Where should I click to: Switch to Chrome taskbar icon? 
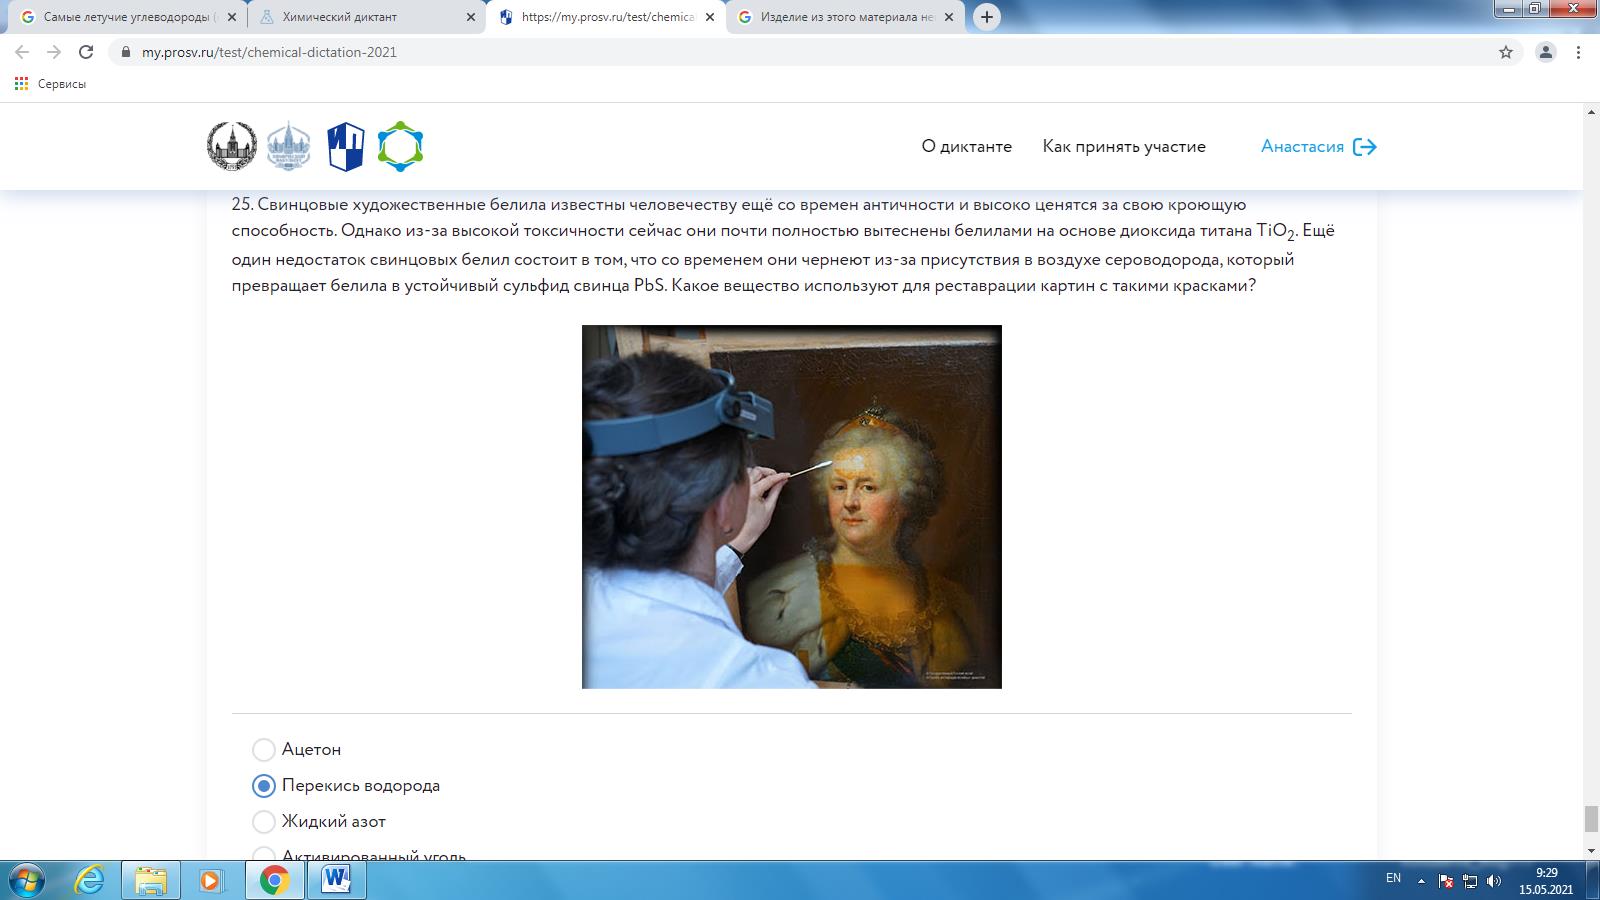pos(274,880)
